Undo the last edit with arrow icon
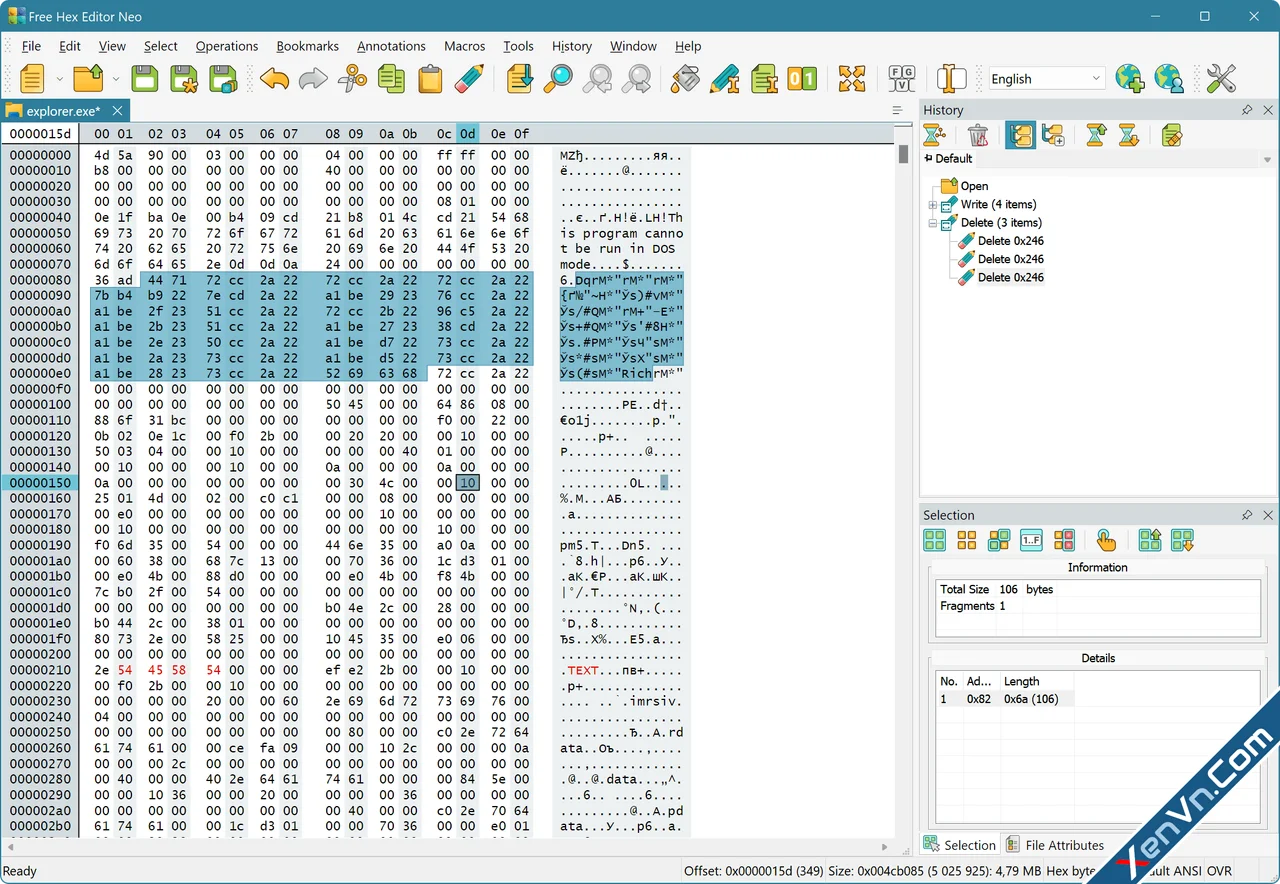 274,78
